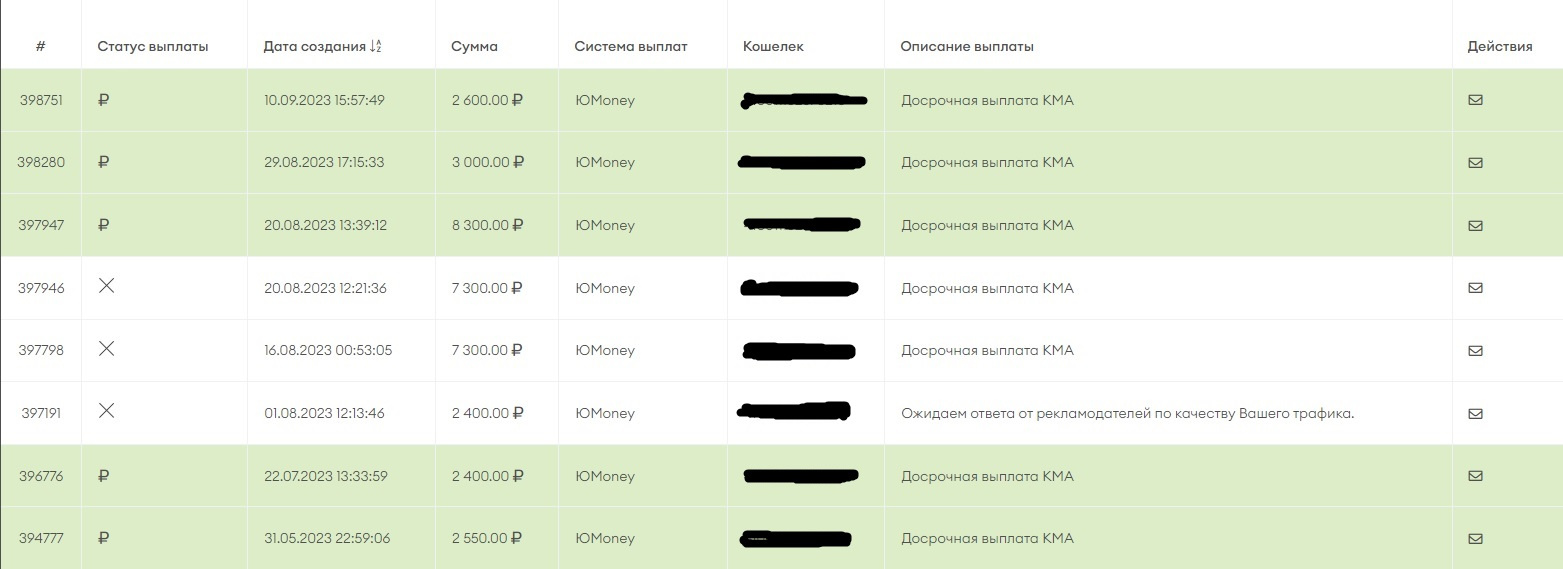Click Ожидаем ответа от рекламодателей description
Viewport: 1563px width, 569px height.
1127,413
